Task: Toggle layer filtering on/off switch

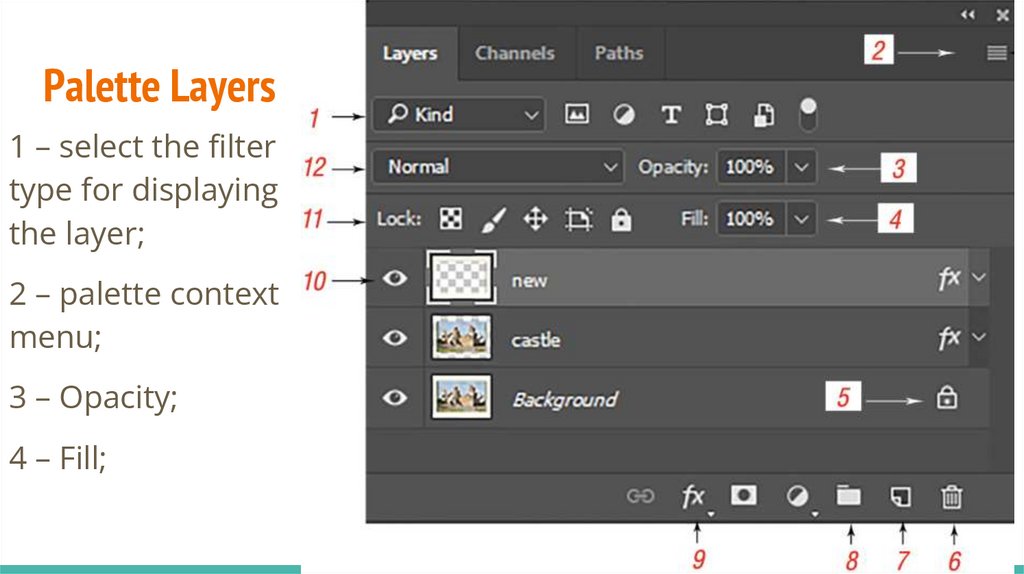Action: click(808, 114)
